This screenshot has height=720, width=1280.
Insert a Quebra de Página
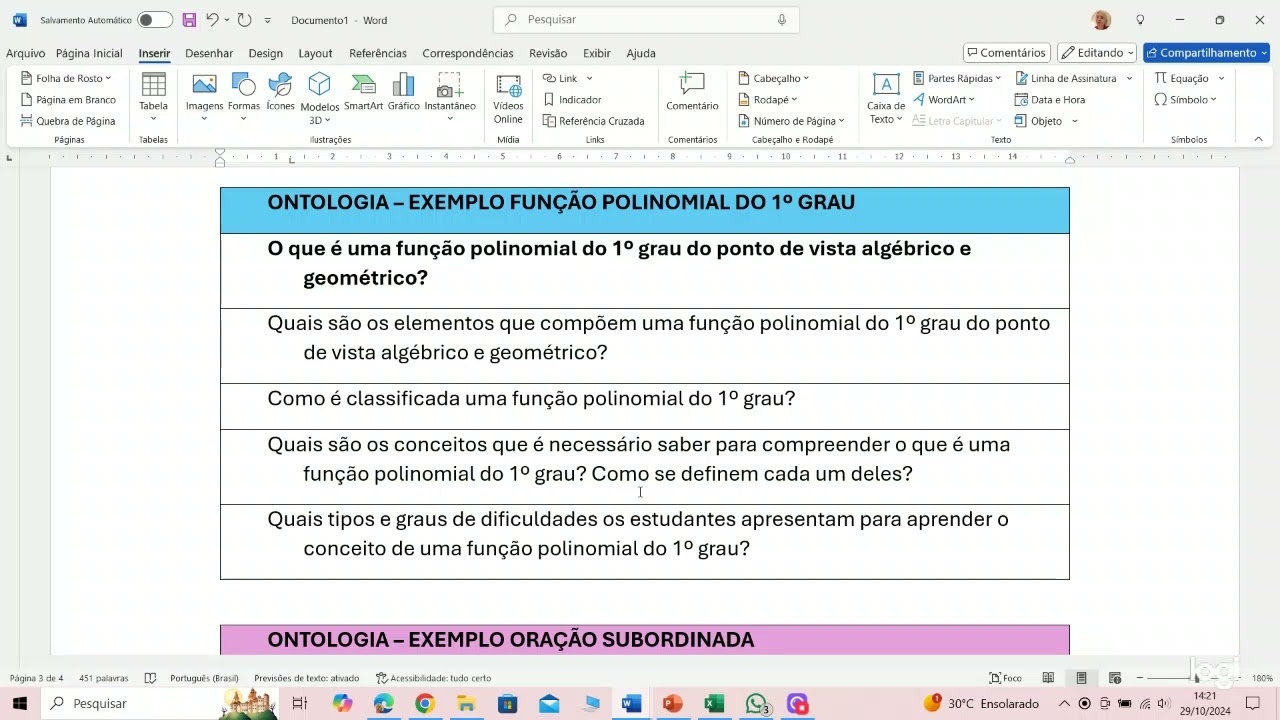click(x=68, y=121)
